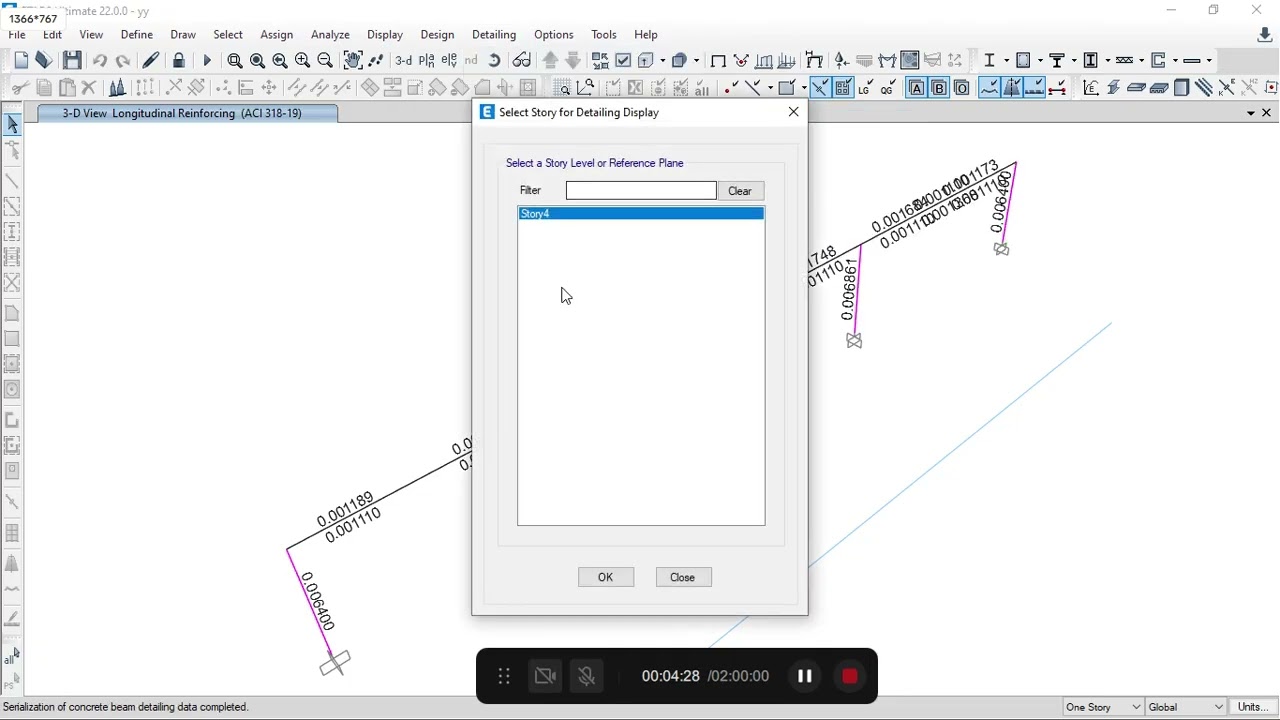The width and height of the screenshot is (1280, 720).
Task: Switch to Plan view icon
Action: click(x=427, y=61)
